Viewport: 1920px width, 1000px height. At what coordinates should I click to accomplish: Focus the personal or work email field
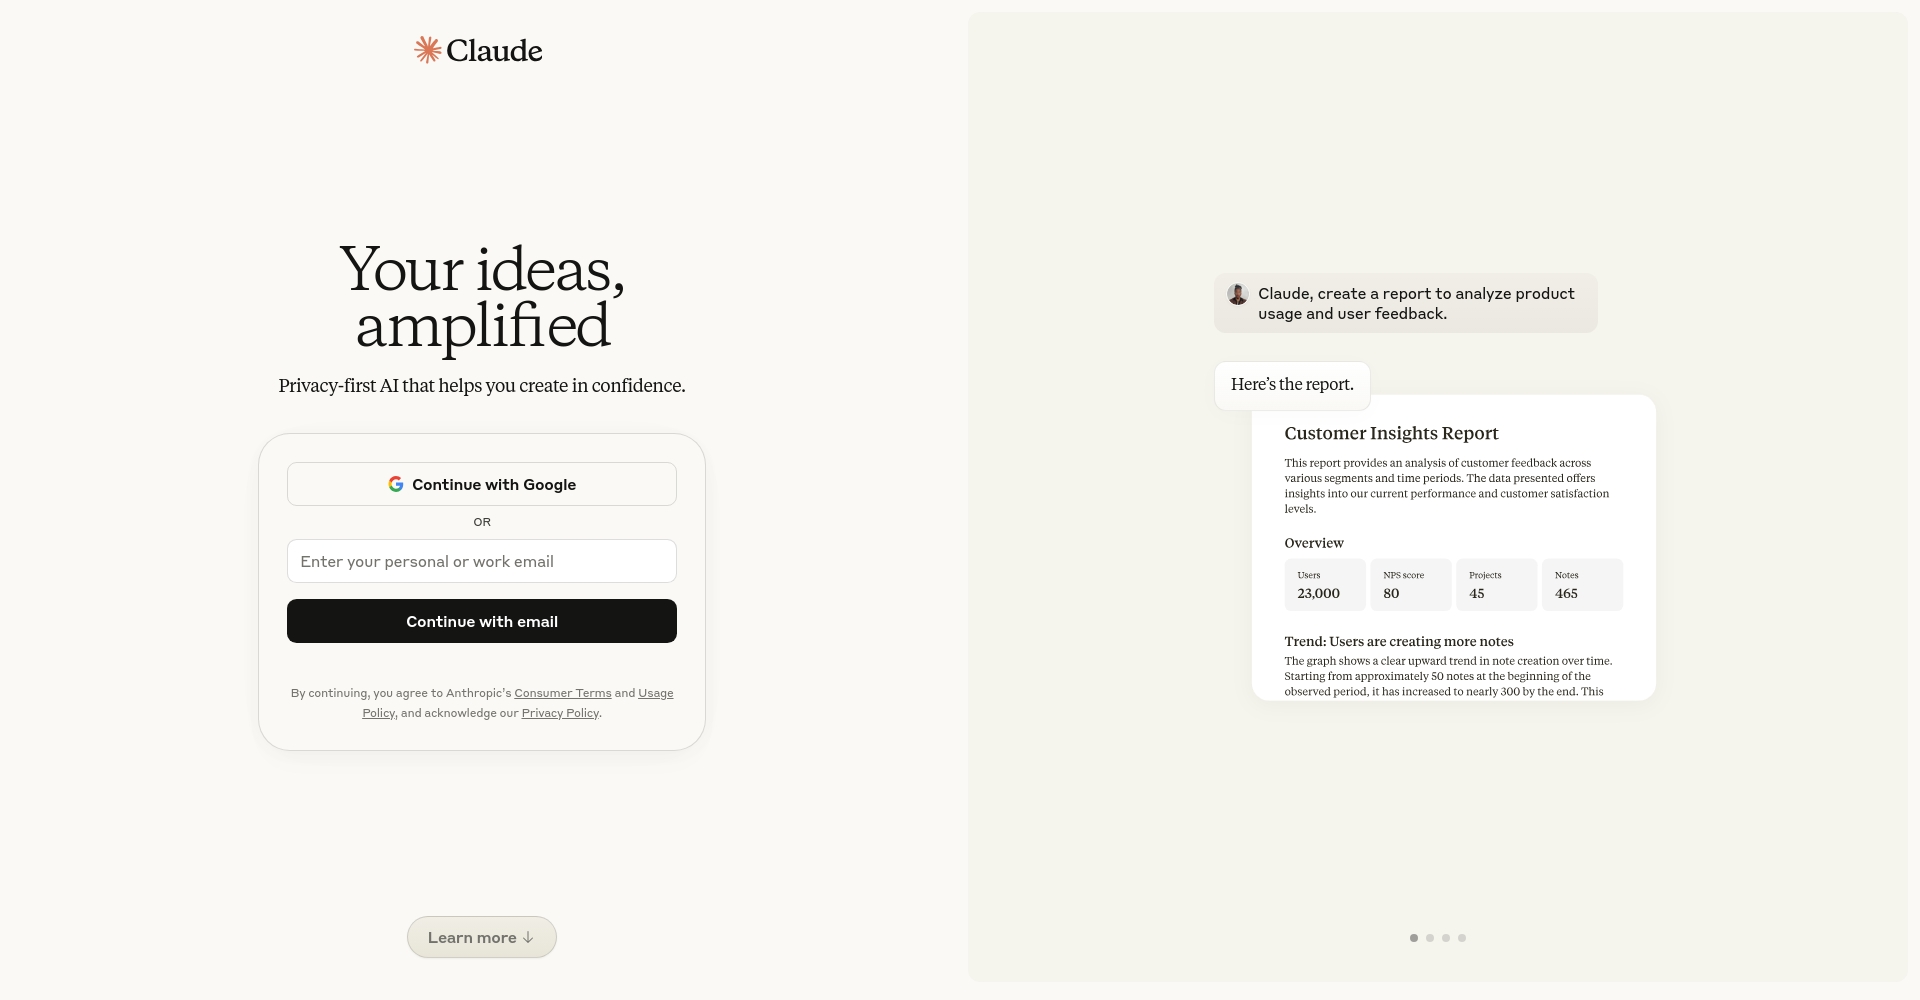coord(482,561)
